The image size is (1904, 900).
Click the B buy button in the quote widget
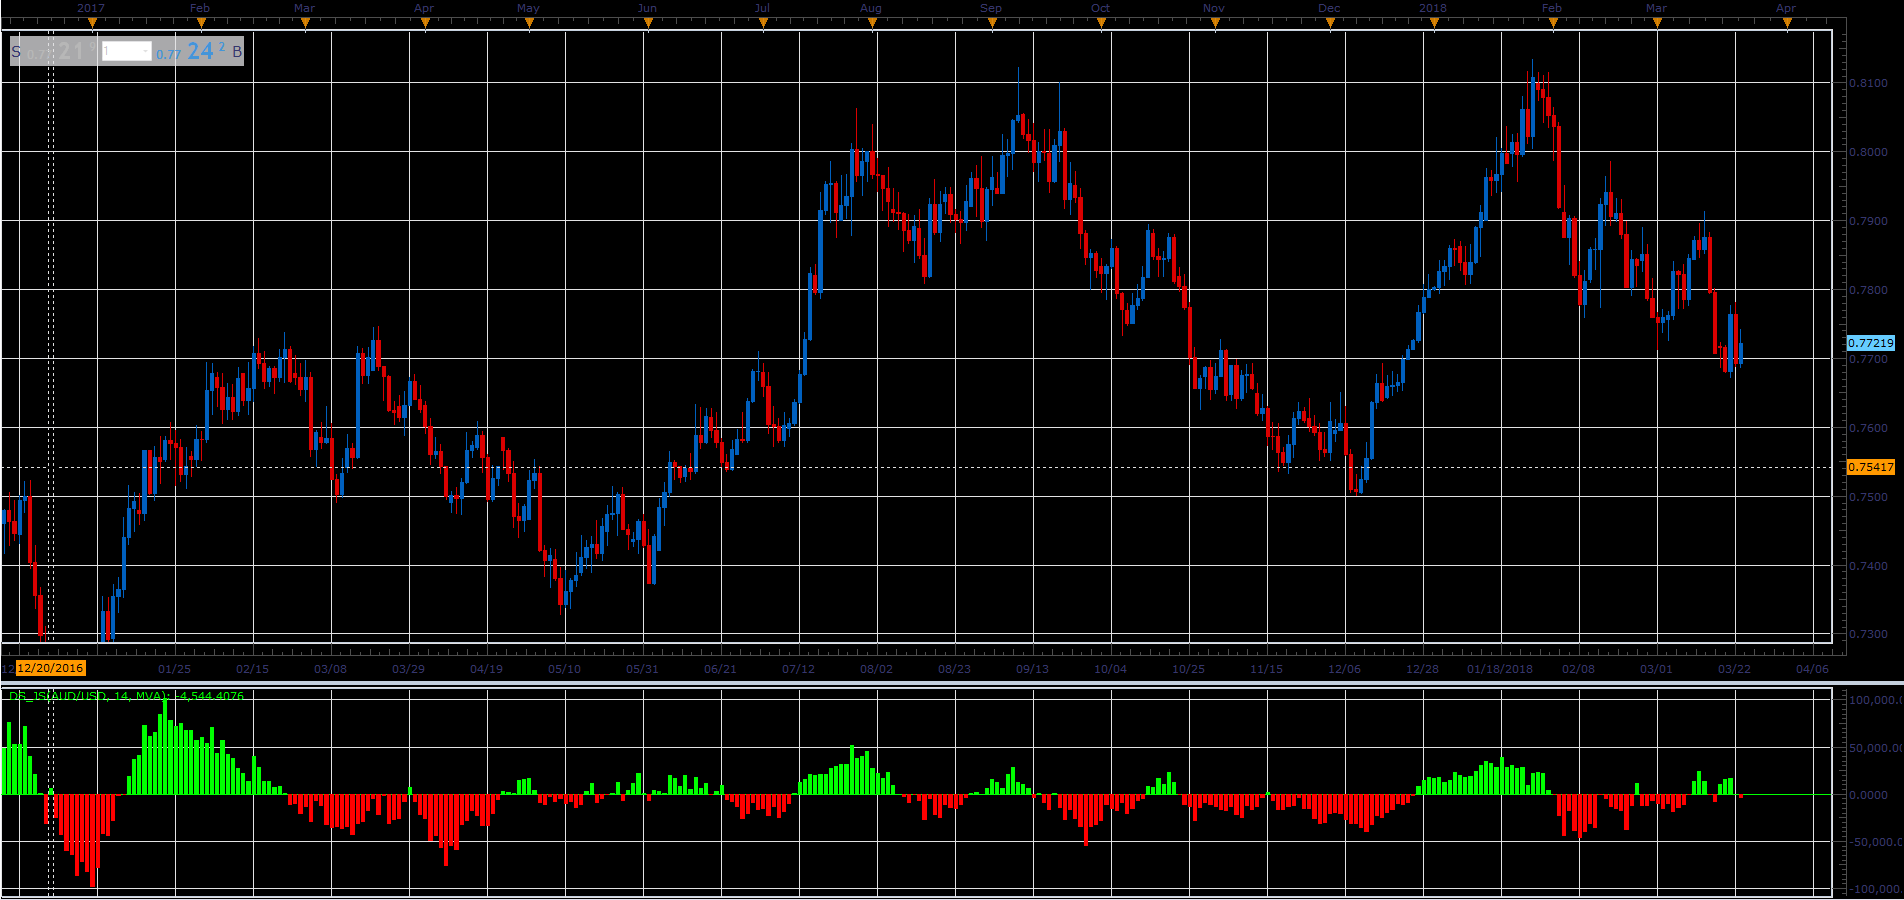(x=237, y=51)
